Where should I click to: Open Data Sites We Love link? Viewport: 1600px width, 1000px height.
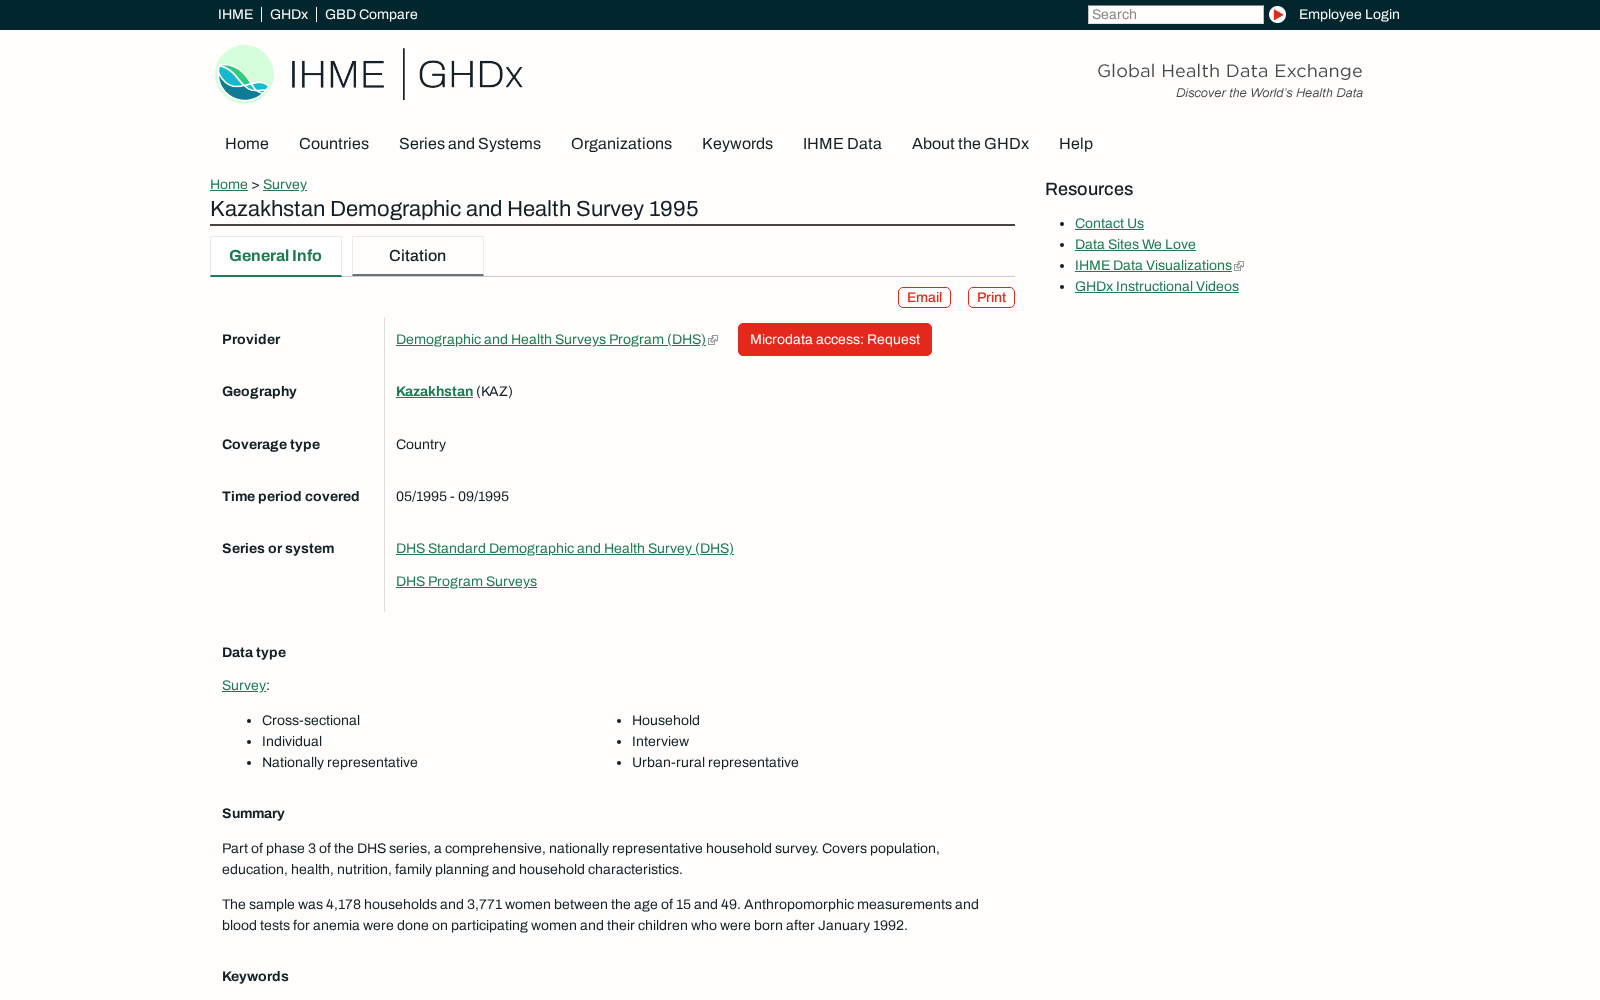click(x=1135, y=244)
